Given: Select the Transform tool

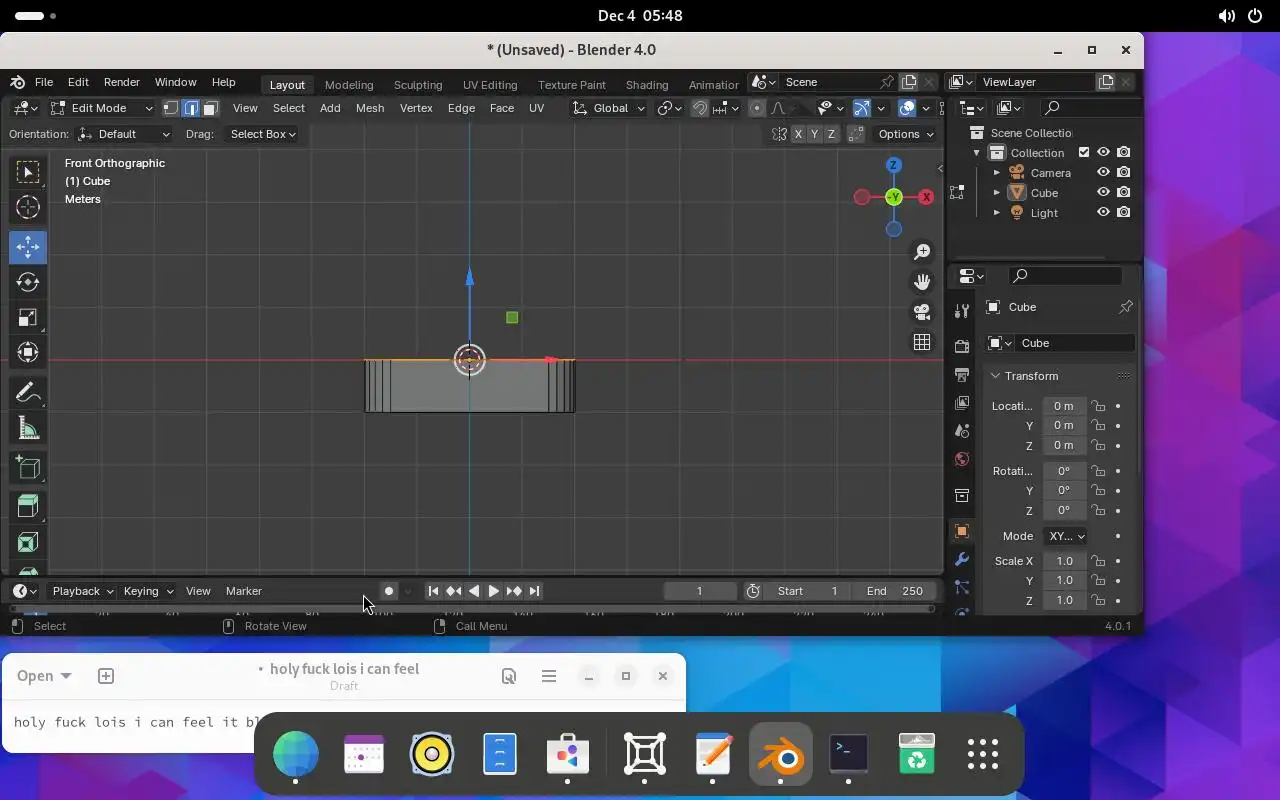Looking at the screenshot, I should point(28,353).
